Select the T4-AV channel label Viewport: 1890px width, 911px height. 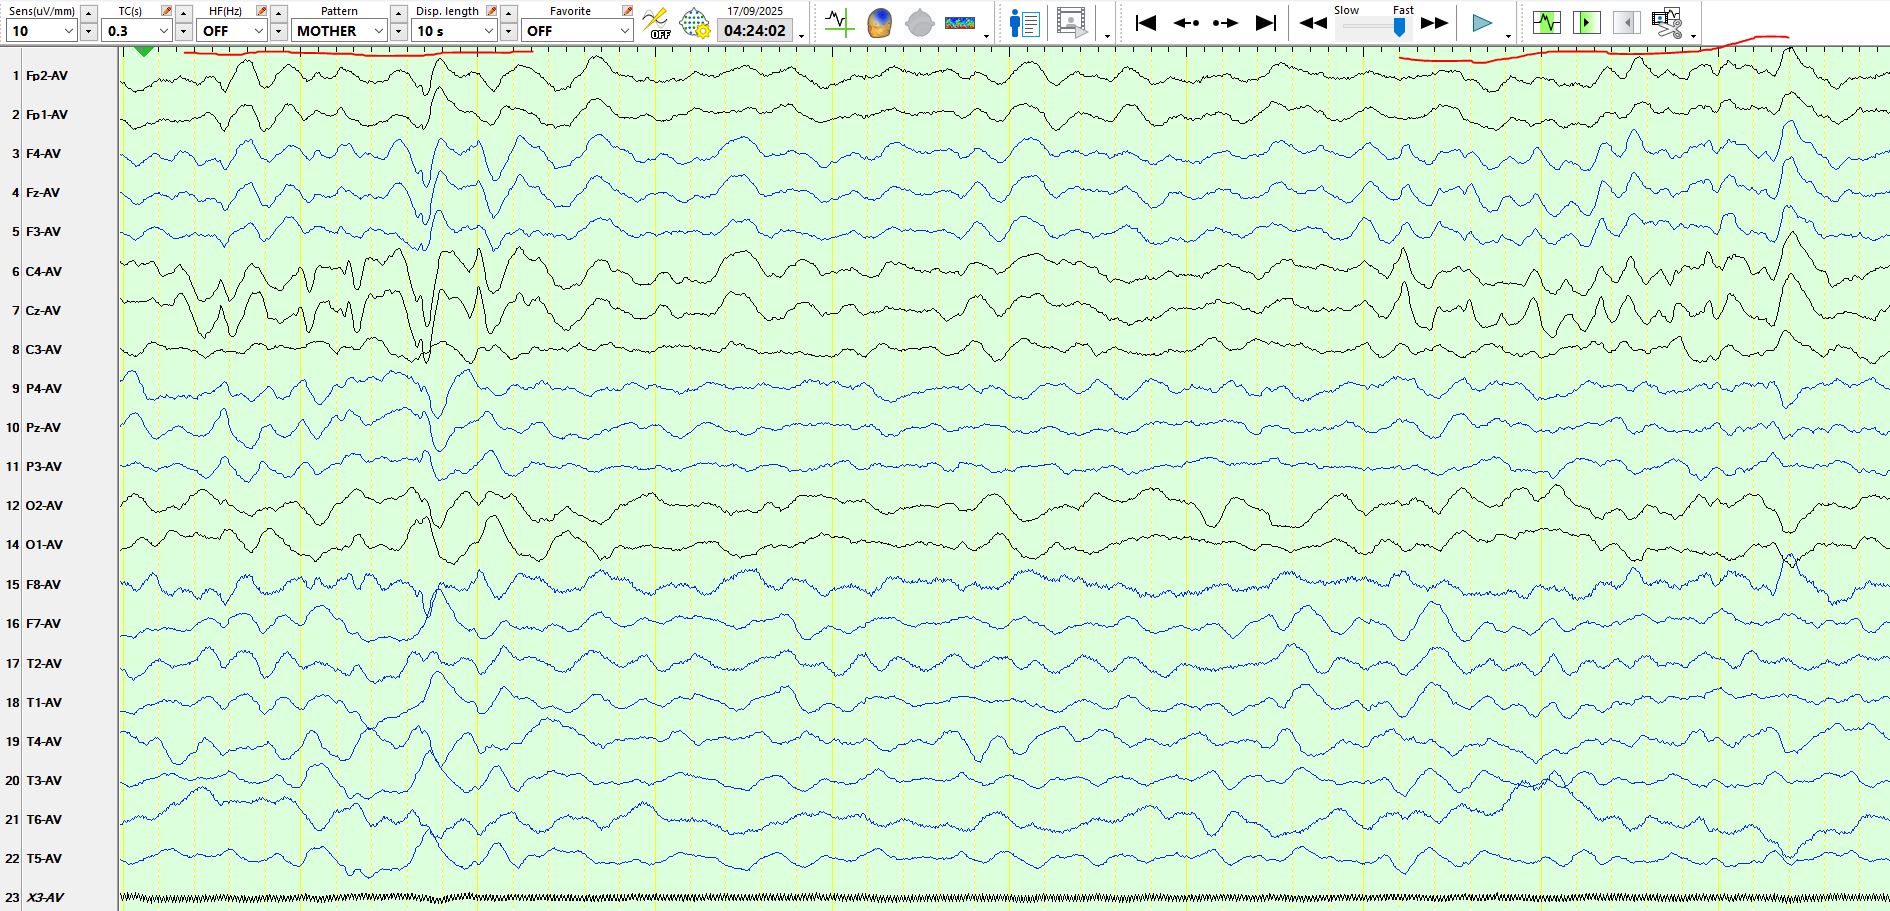44,741
